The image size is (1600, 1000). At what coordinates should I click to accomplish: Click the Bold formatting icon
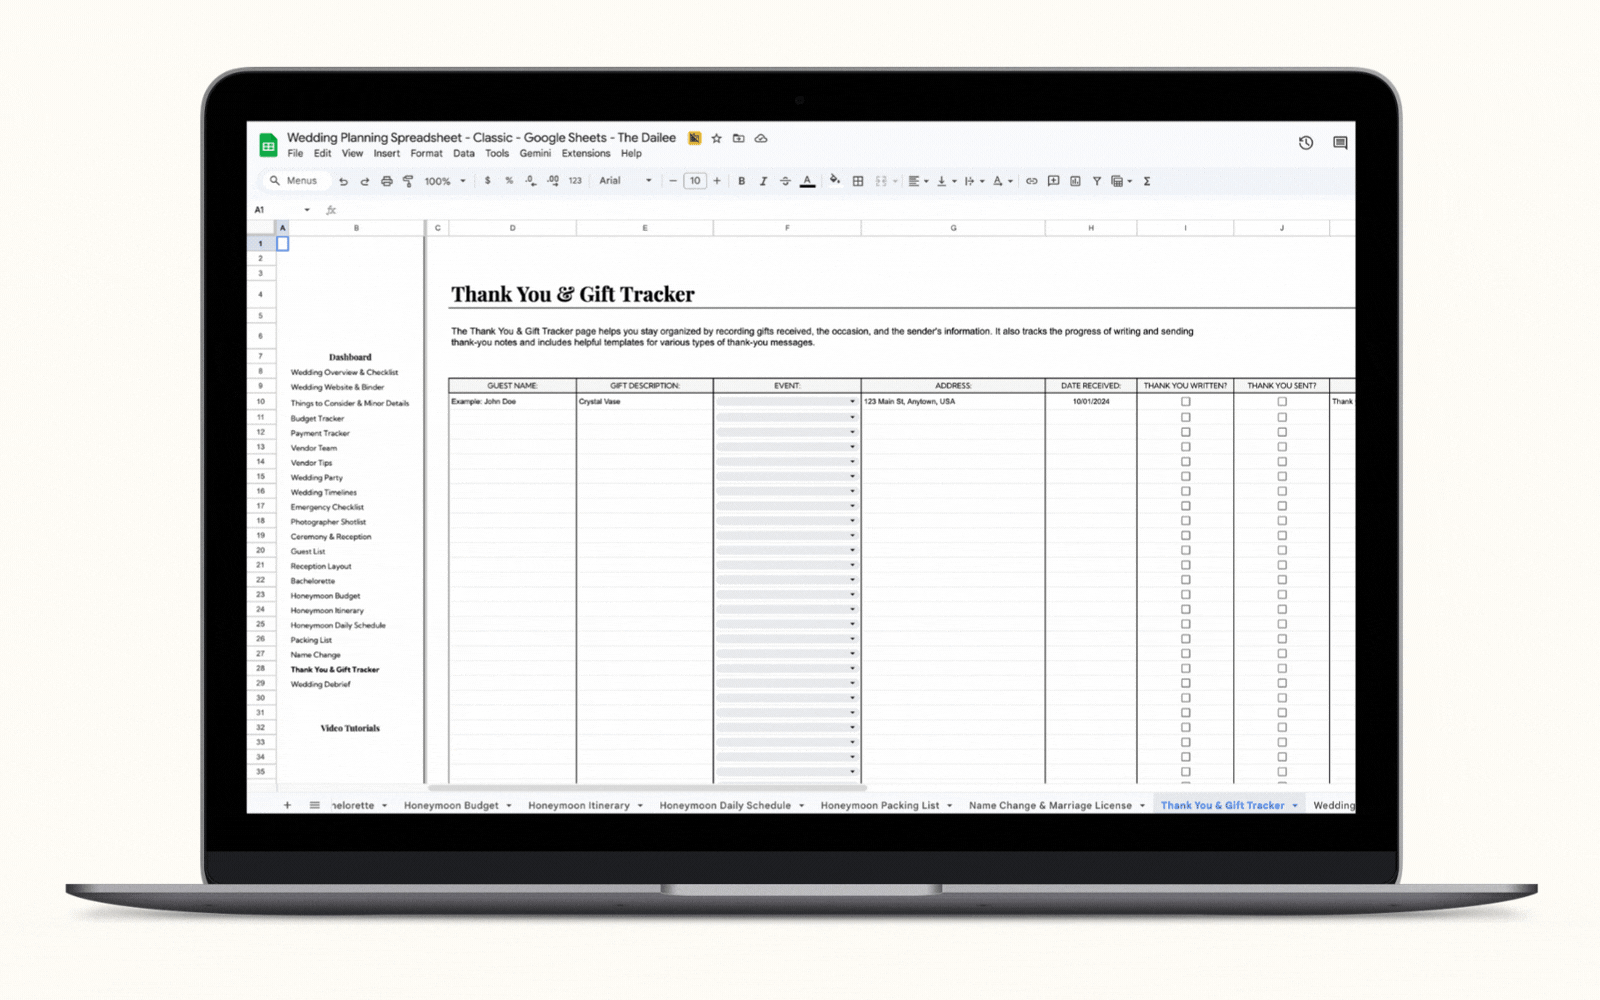coord(741,181)
